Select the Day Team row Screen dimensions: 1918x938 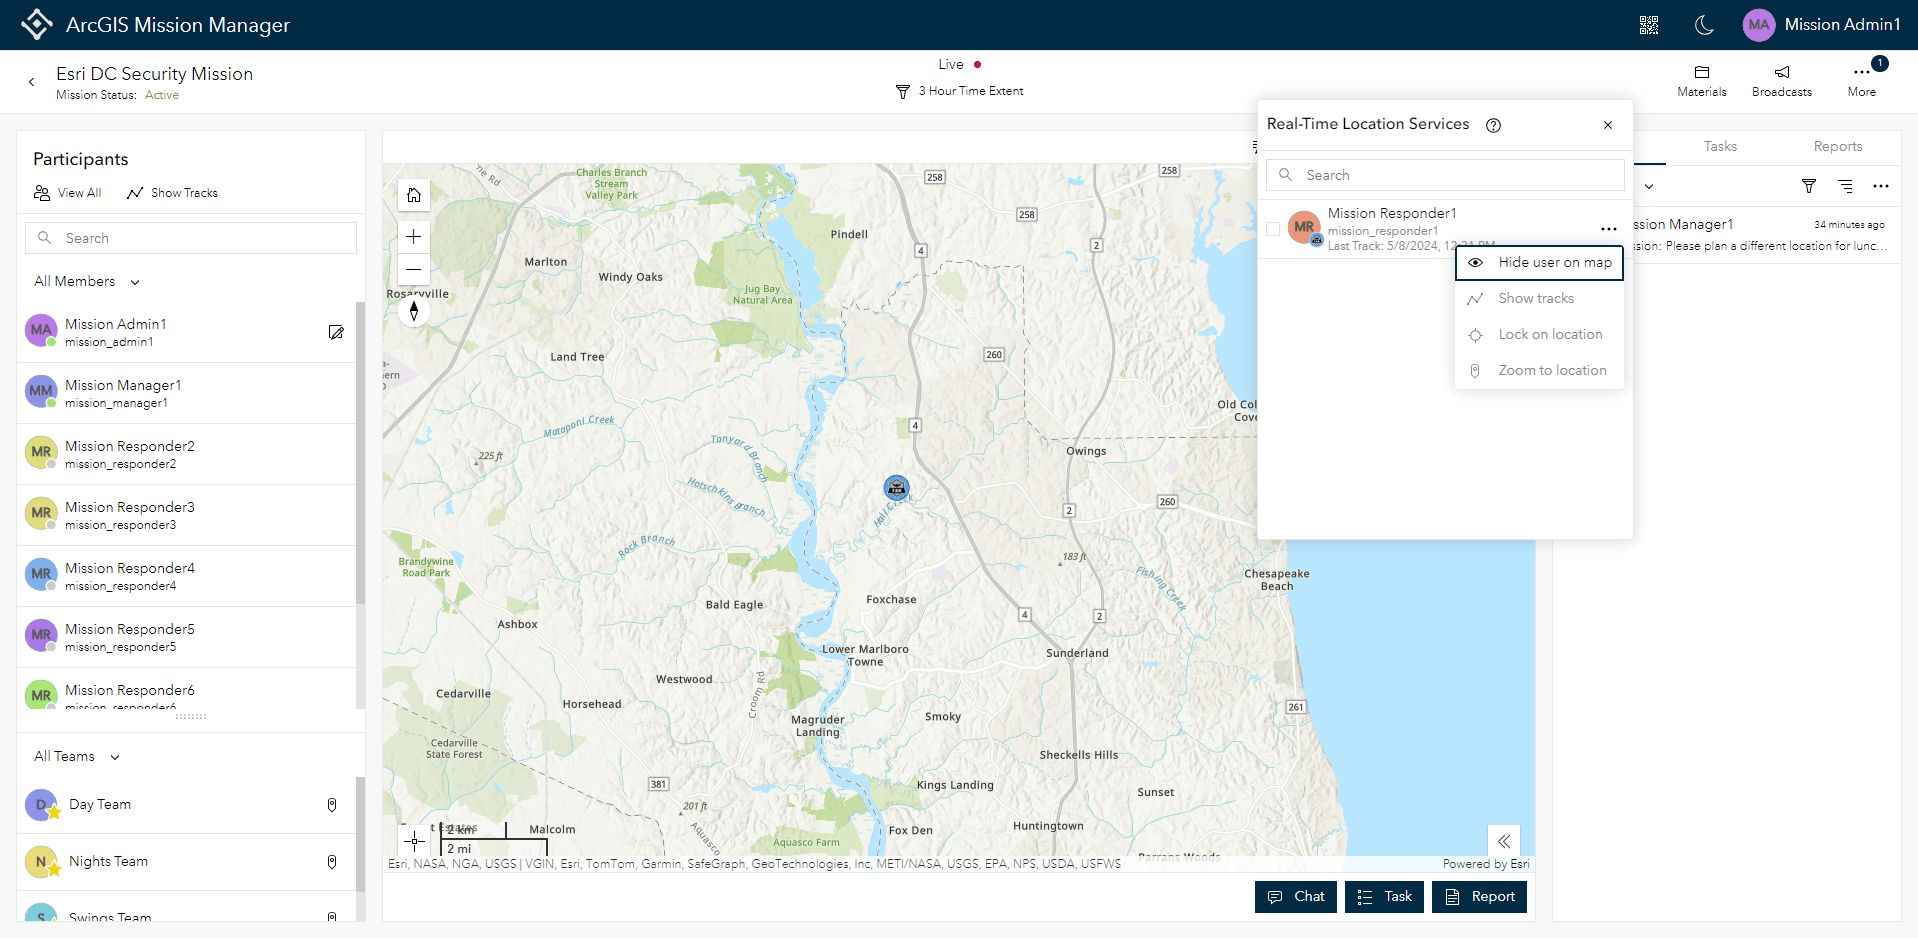click(187, 805)
